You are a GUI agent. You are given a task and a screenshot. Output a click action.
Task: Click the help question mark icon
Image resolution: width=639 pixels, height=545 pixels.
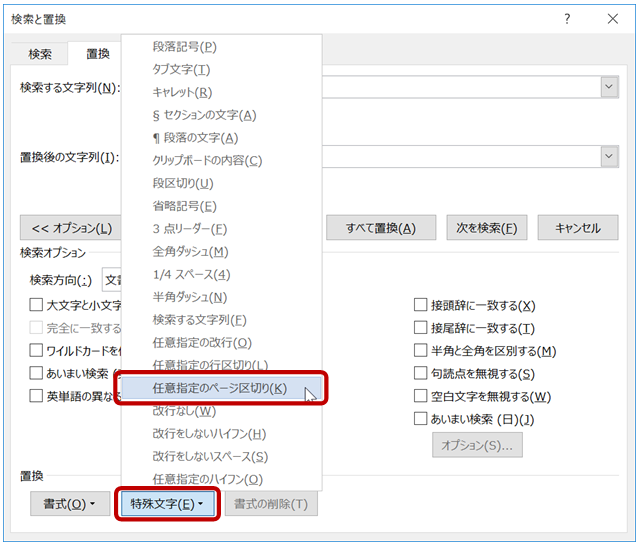[x=567, y=19]
